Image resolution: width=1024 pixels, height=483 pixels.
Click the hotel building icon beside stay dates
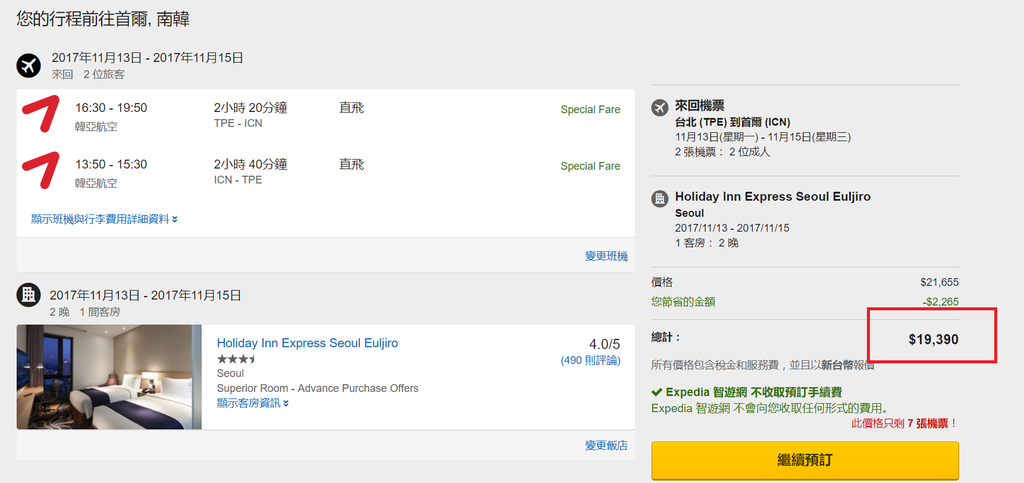tap(29, 295)
